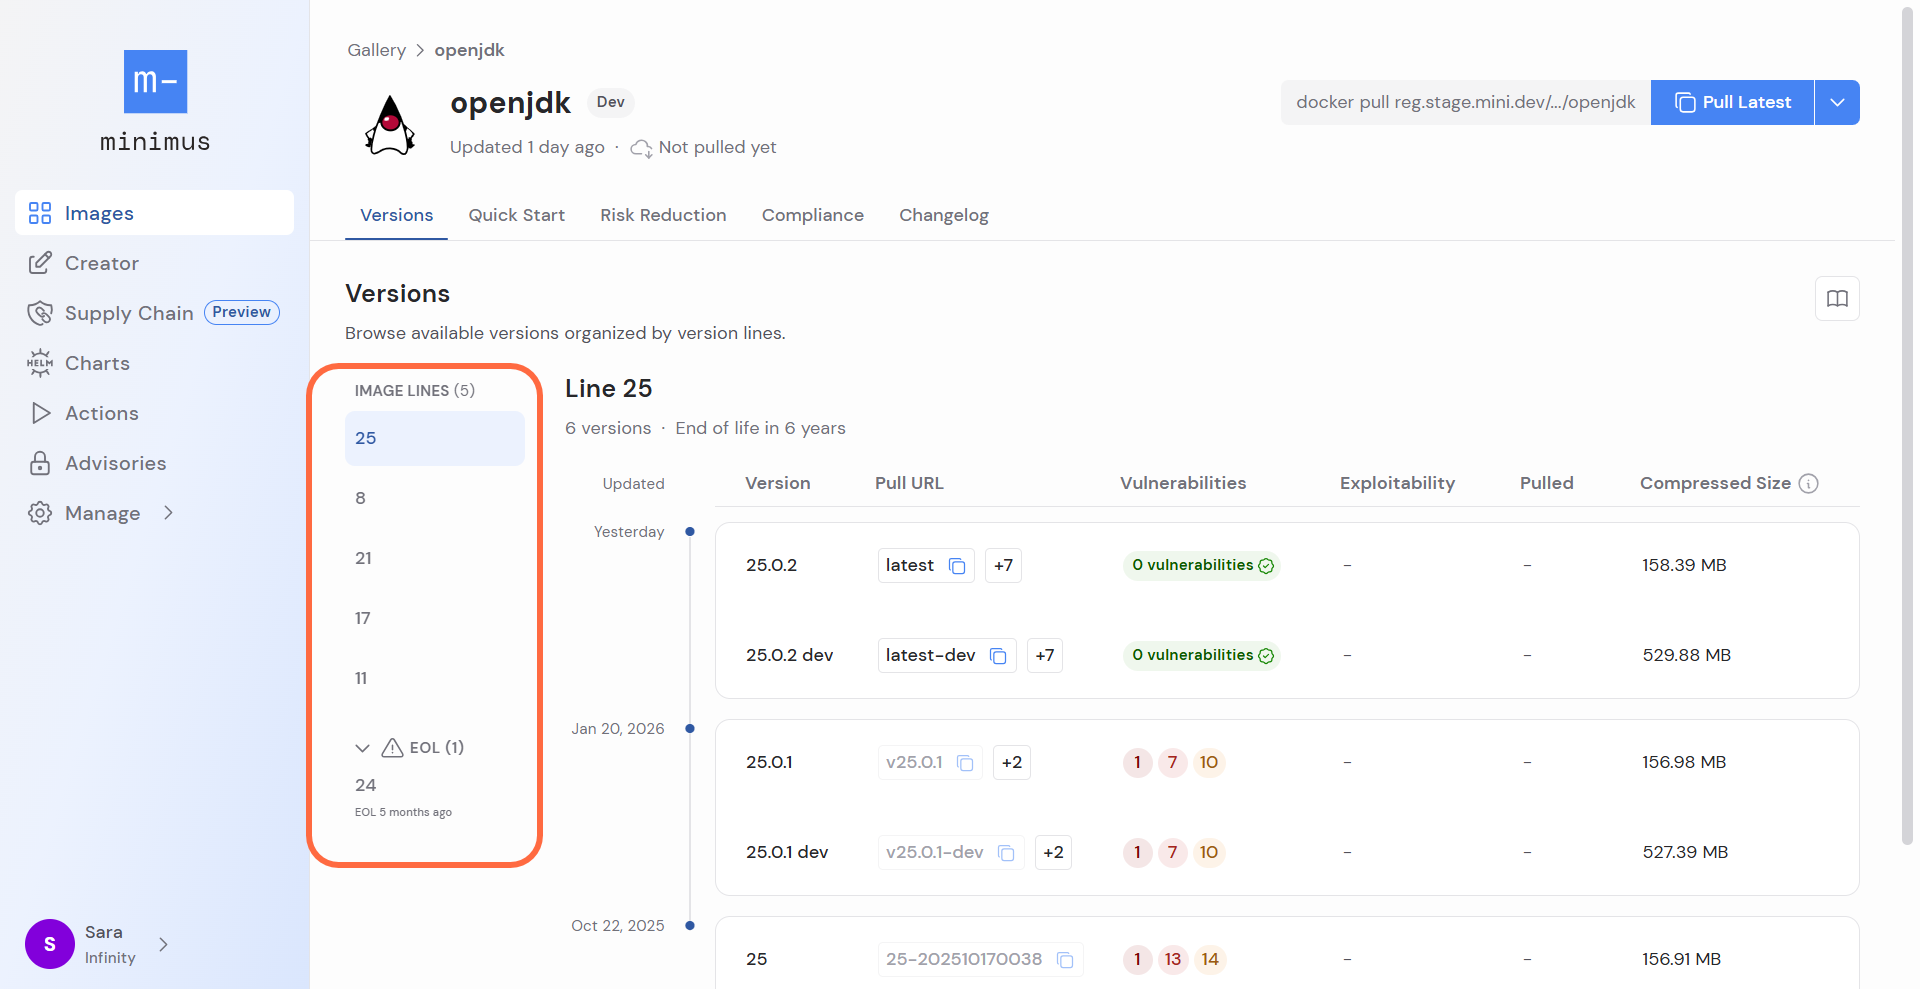Click high count 13 for version 25
Viewport: 1920px width, 989px height.
tap(1172, 959)
